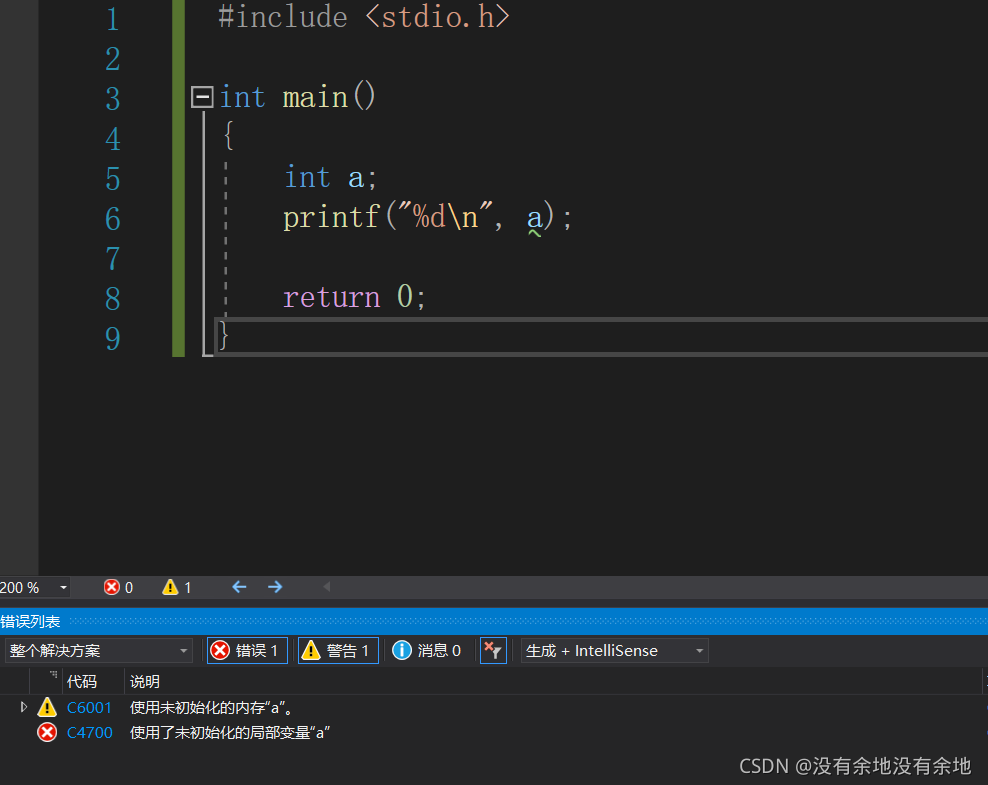Click line number 3 in the gutter

[113, 99]
